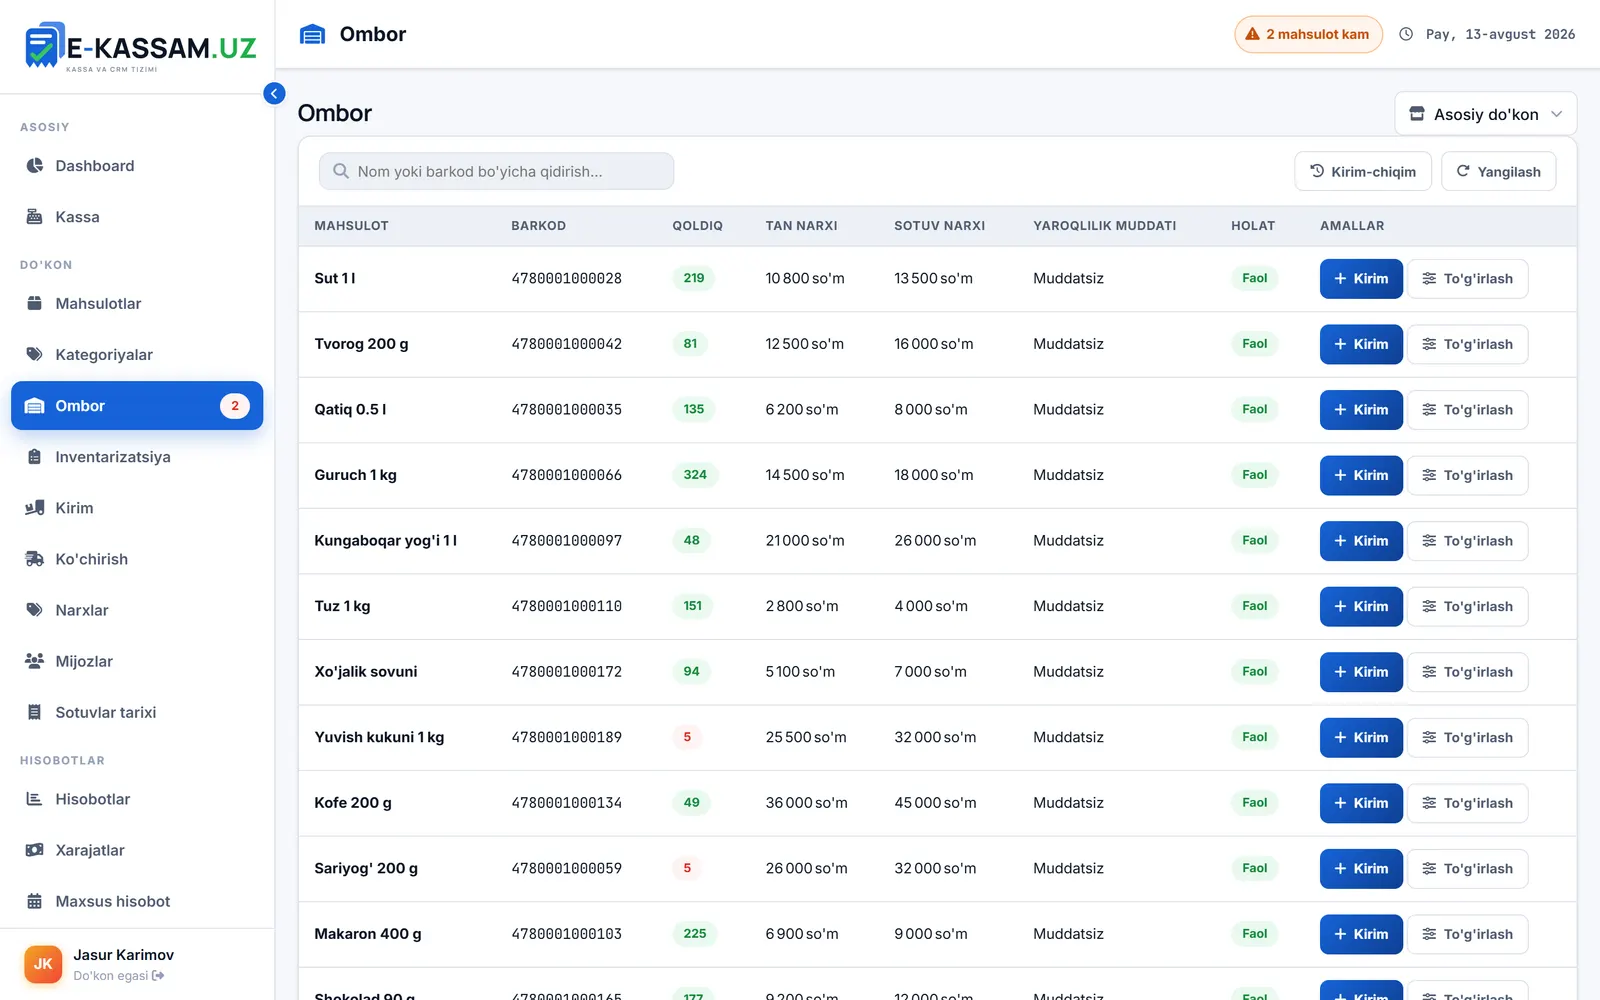Click the 2 mahsulot kam warning badge
Image resolution: width=1600 pixels, height=1000 pixels.
click(x=1308, y=34)
